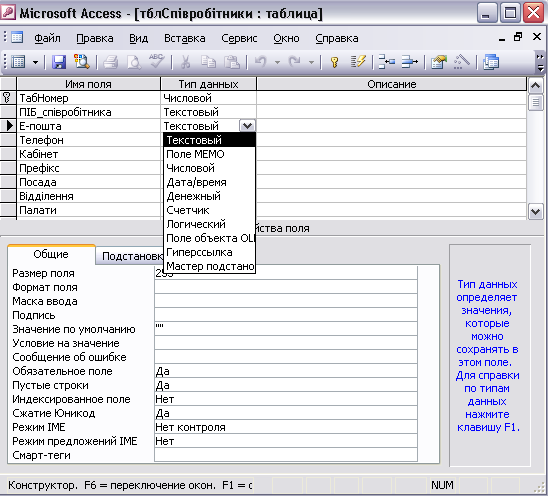Click the row selector for Відділення
The image size is (548, 496).
click(8, 196)
